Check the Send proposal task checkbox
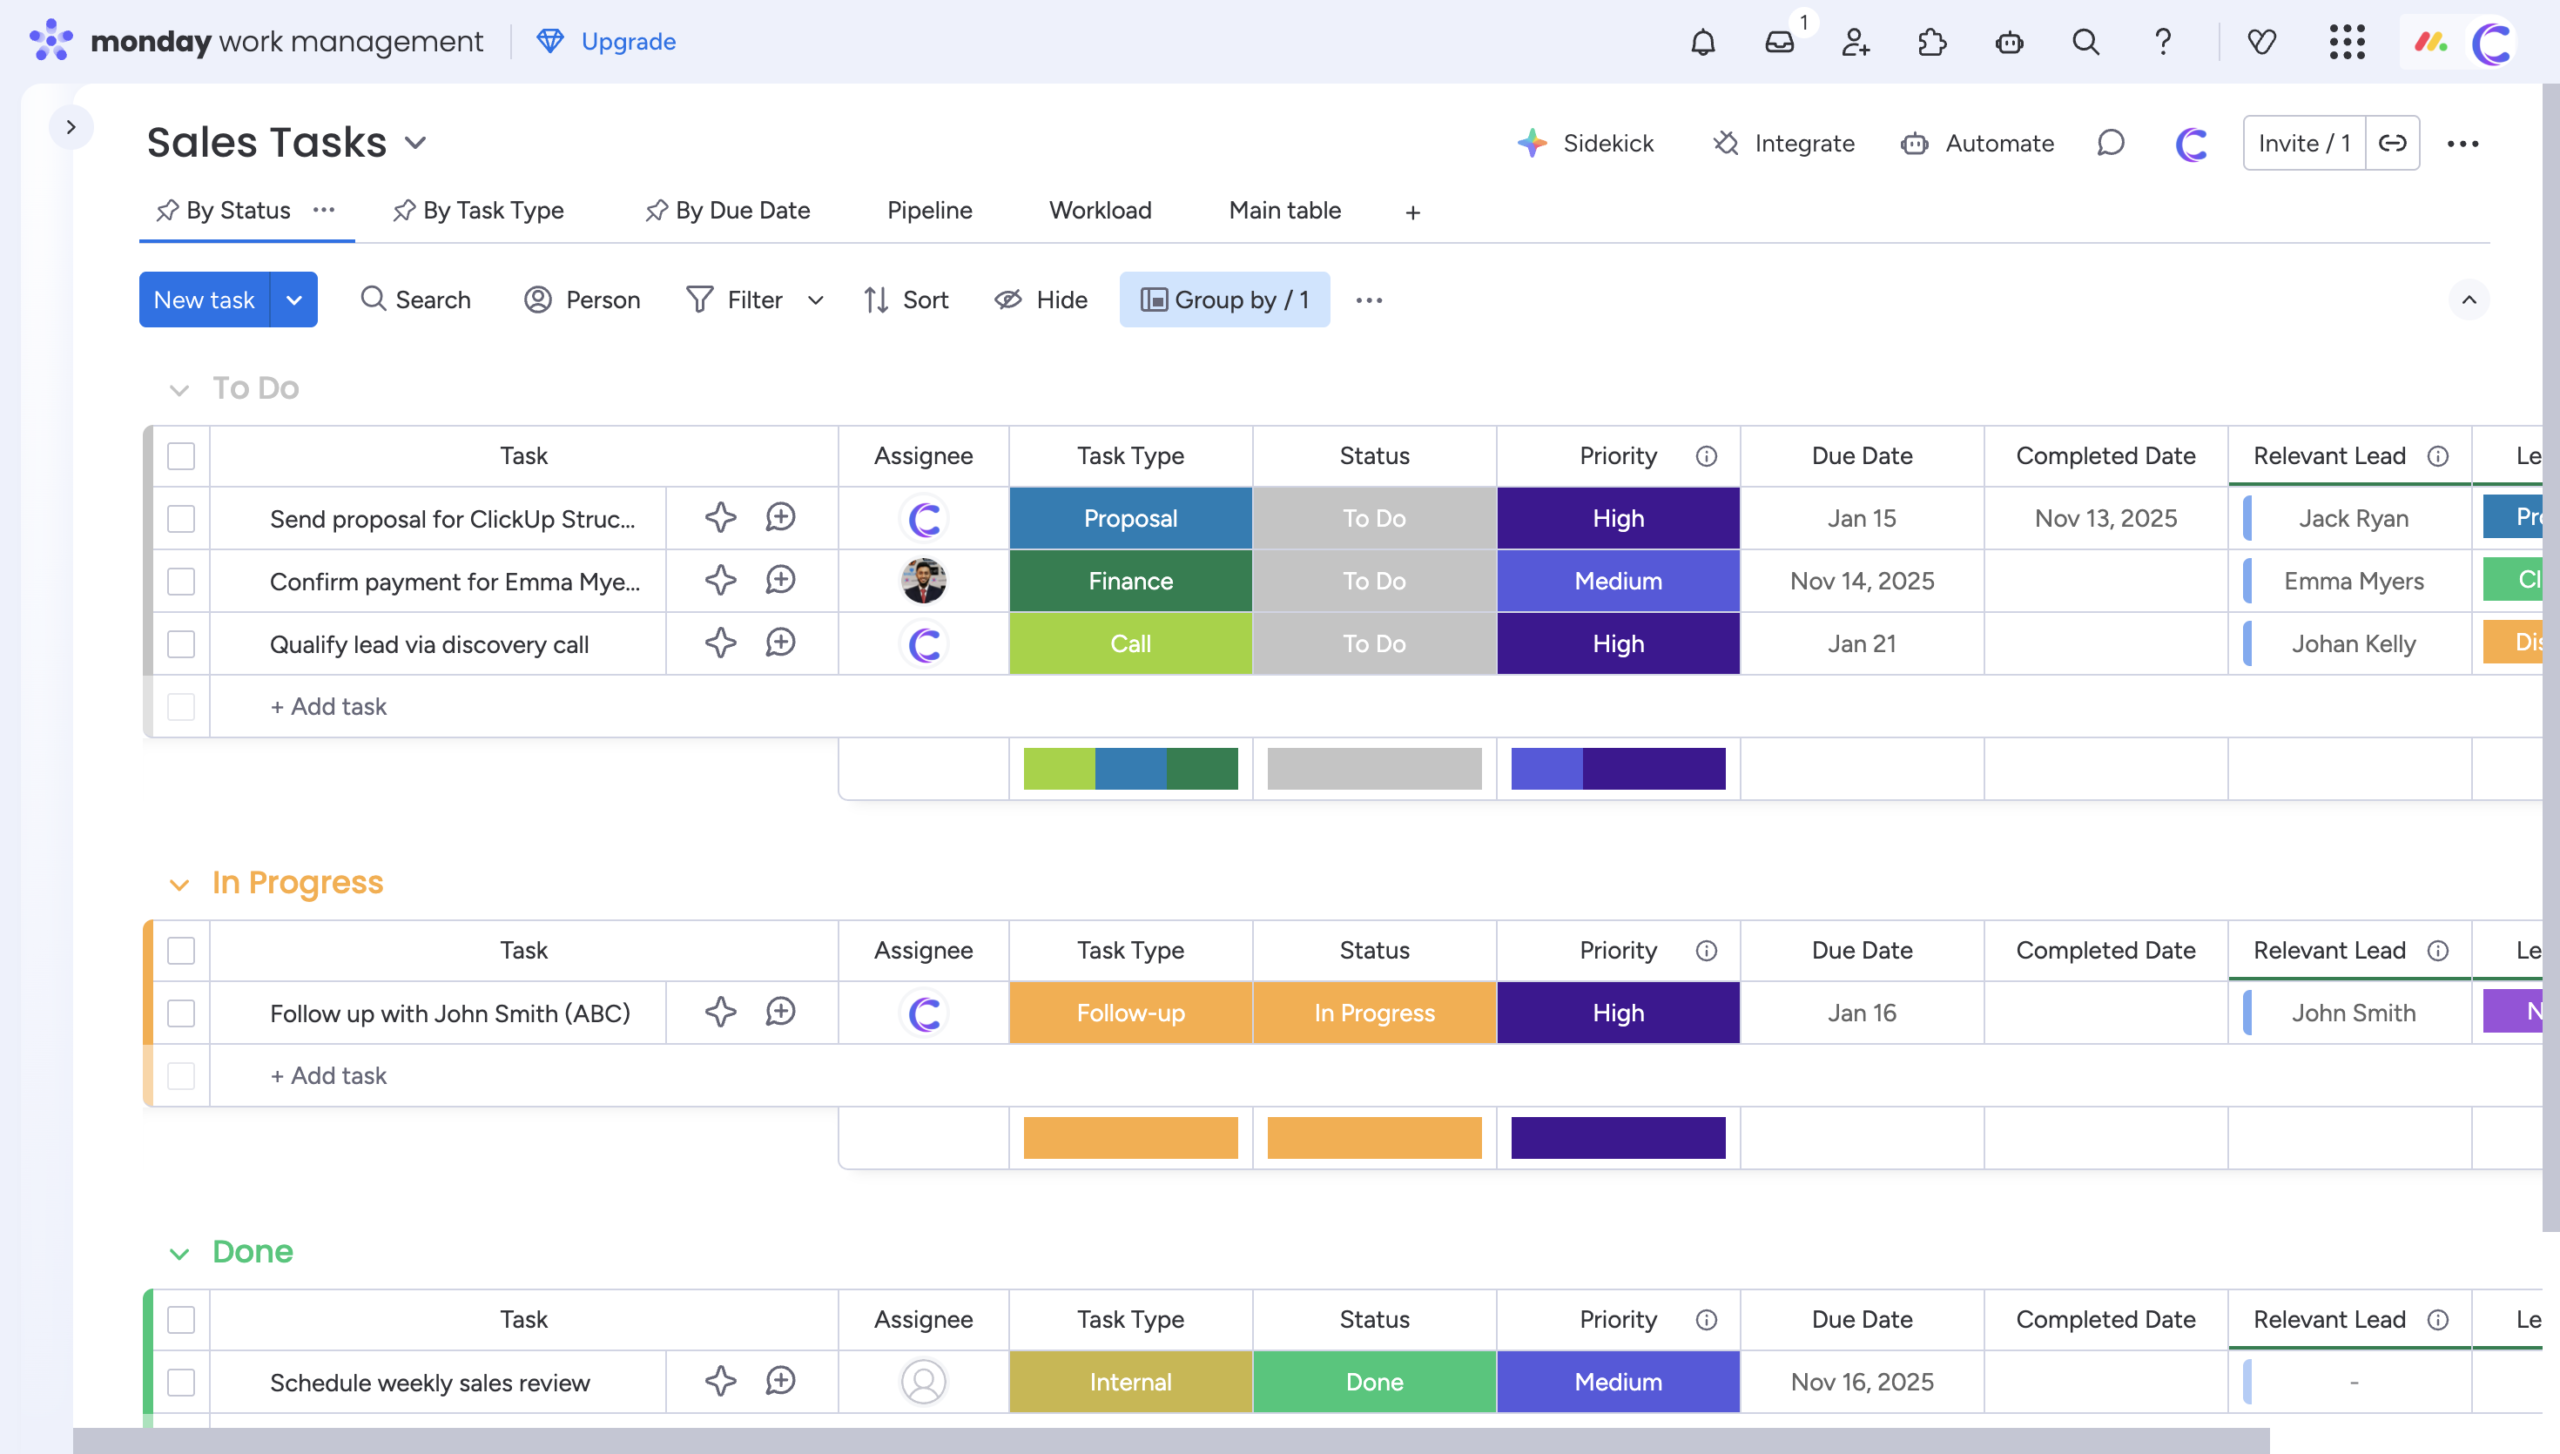The width and height of the screenshot is (2560, 1454). [181, 519]
